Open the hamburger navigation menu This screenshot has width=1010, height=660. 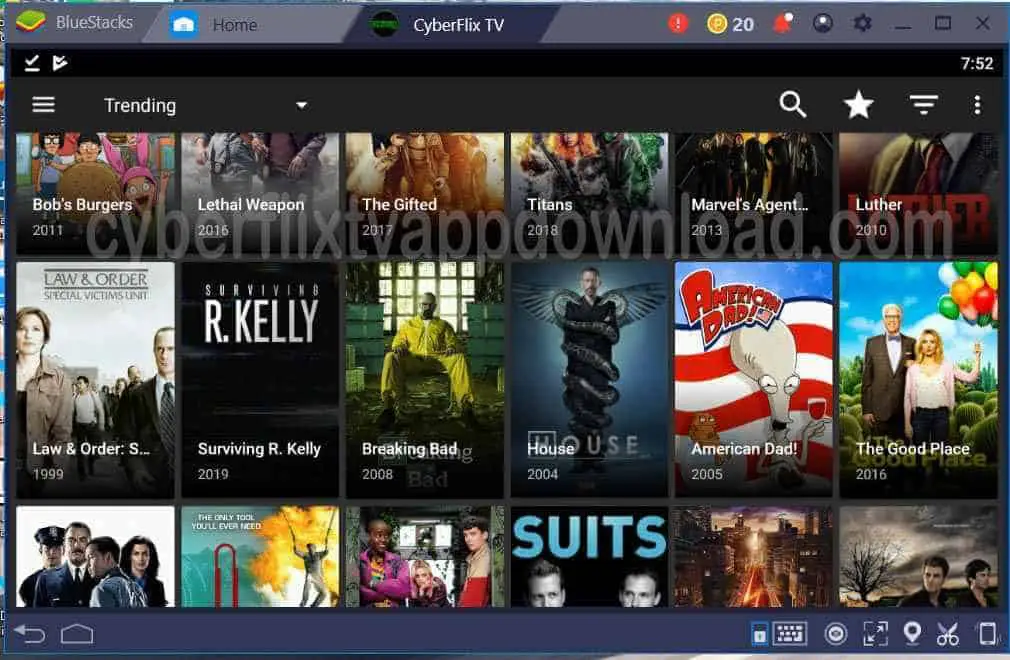click(x=44, y=104)
